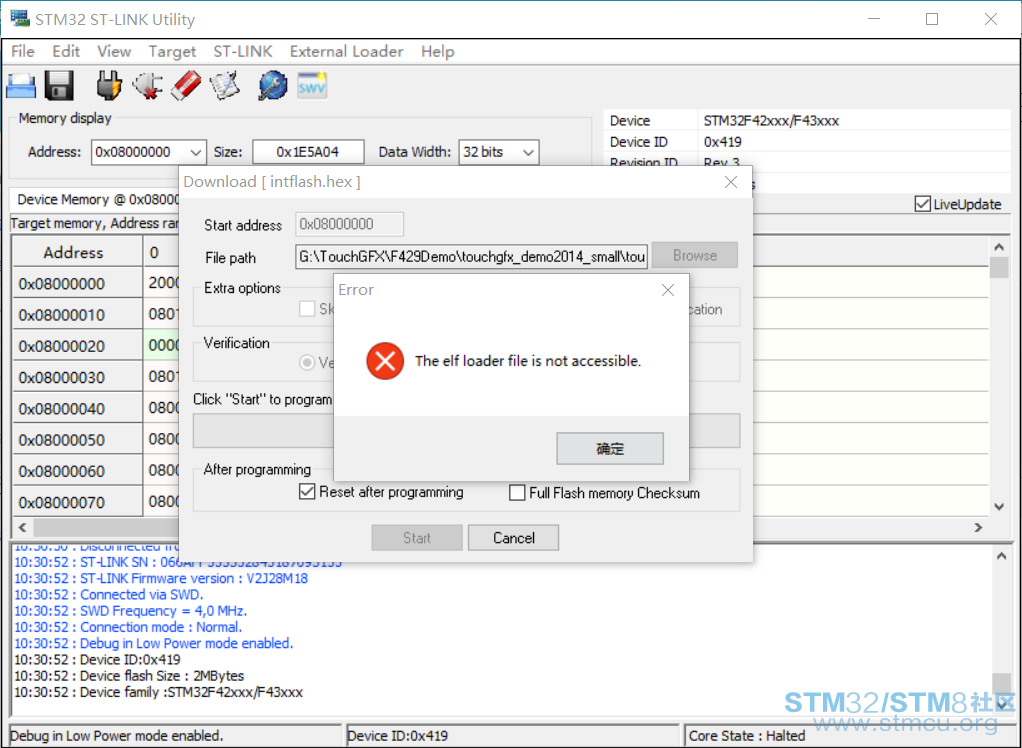Viewport: 1022px width, 748px height.
Task: Maximize the ST-LINK Utility window
Action: [932, 19]
